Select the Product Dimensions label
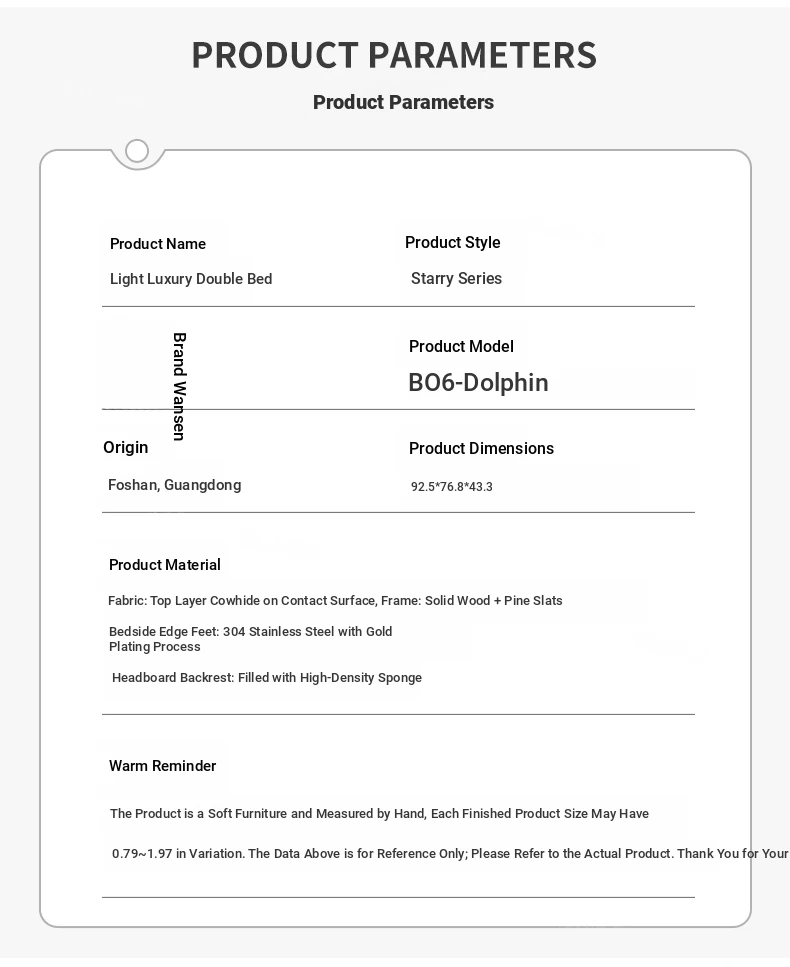The width and height of the screenshot is (790, 967). tap(482, 448)
